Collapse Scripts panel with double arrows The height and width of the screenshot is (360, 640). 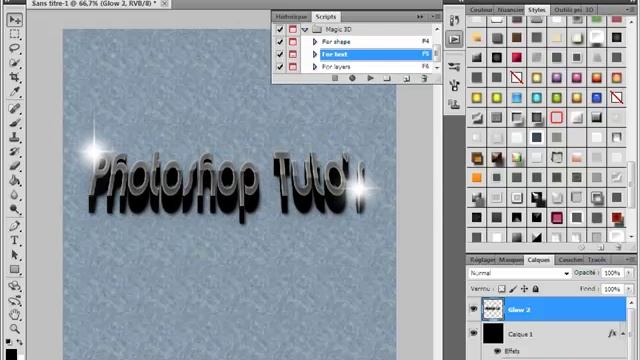click(420, 17)
